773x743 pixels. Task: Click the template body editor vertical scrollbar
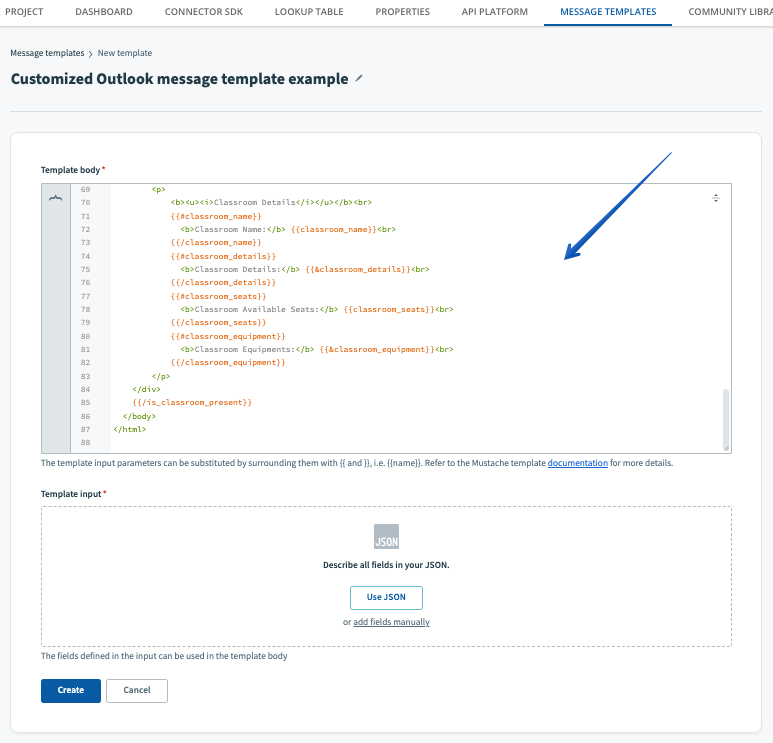pos(726,415)
